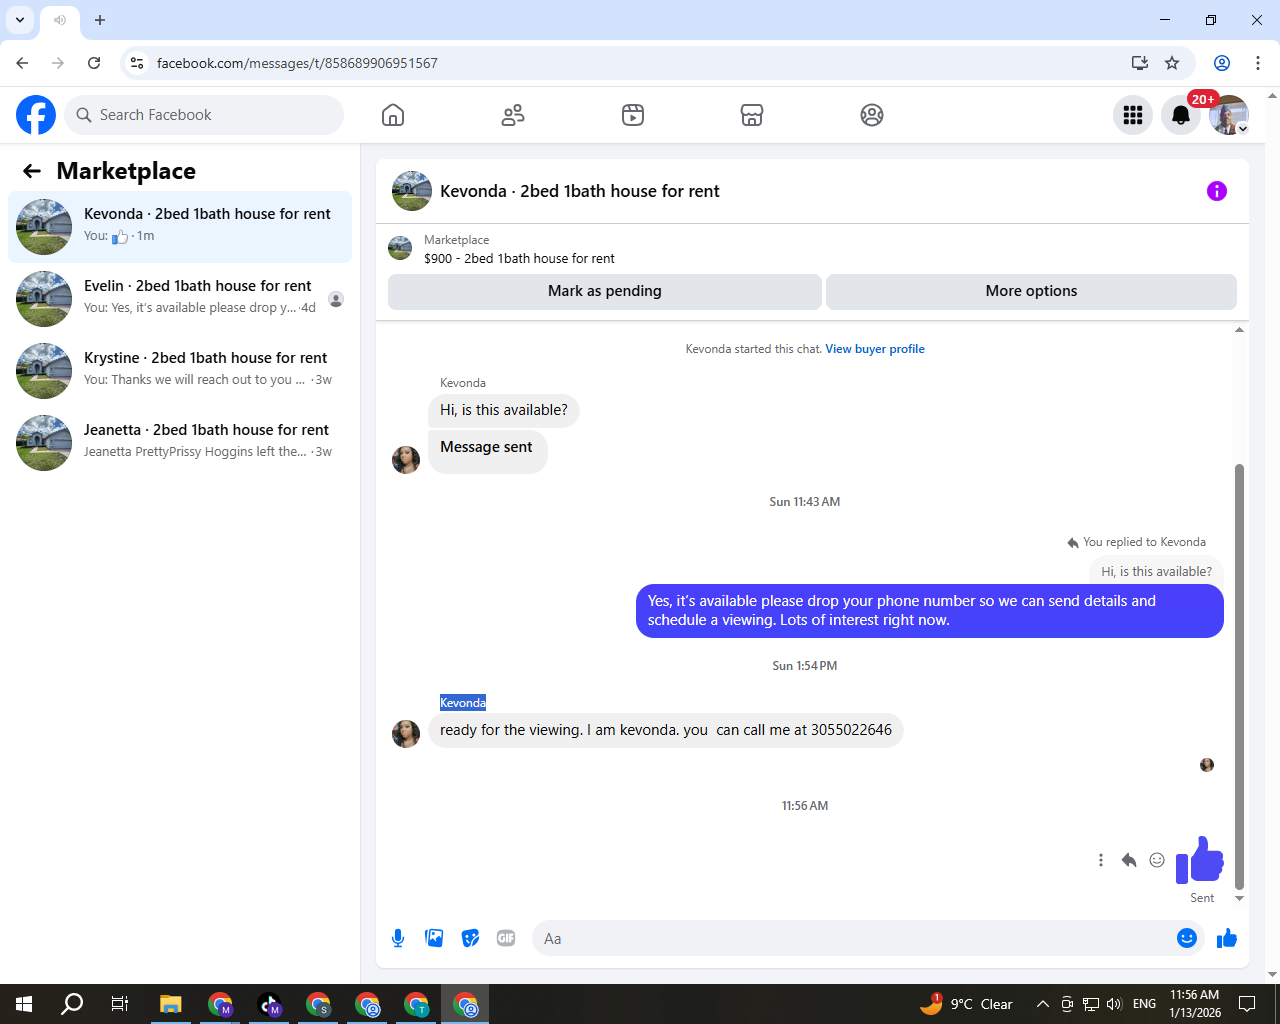
Task: Click the address bar URL
Action: [x=297, y=63]
